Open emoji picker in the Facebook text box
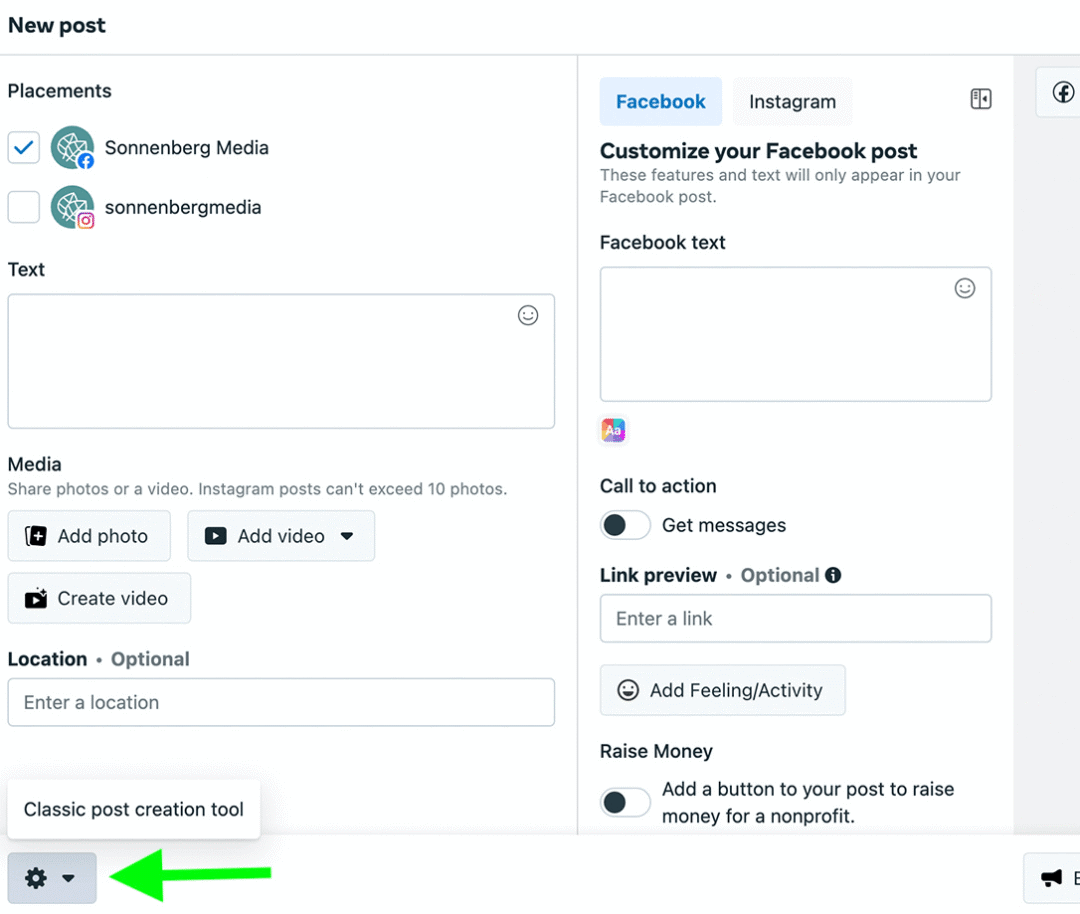Screen dimensions: 1080x914 coord(964,288)
